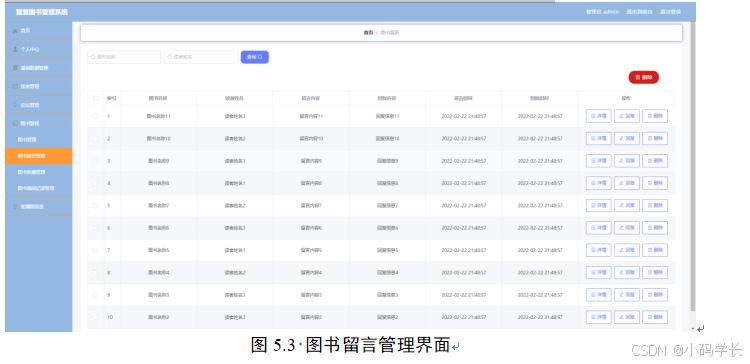Click the 智慧图书管理系统 title in header
750x364 pixels.
(x=42, y=12)
